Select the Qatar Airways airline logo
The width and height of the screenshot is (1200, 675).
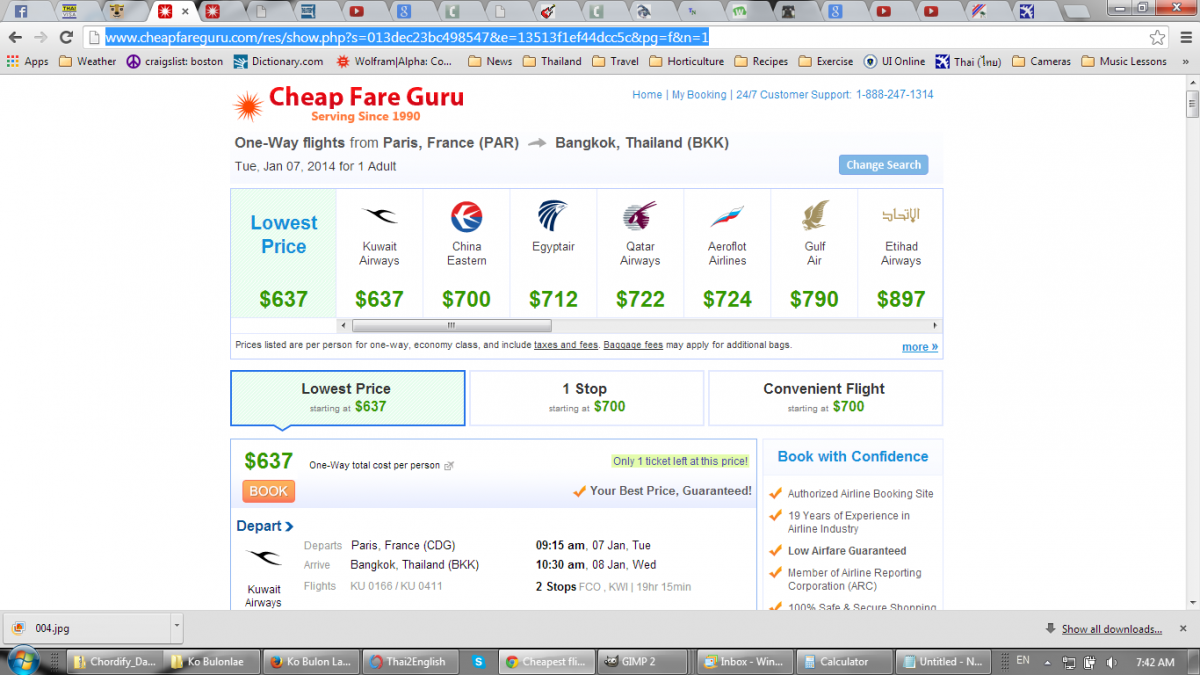pos(640,216)
